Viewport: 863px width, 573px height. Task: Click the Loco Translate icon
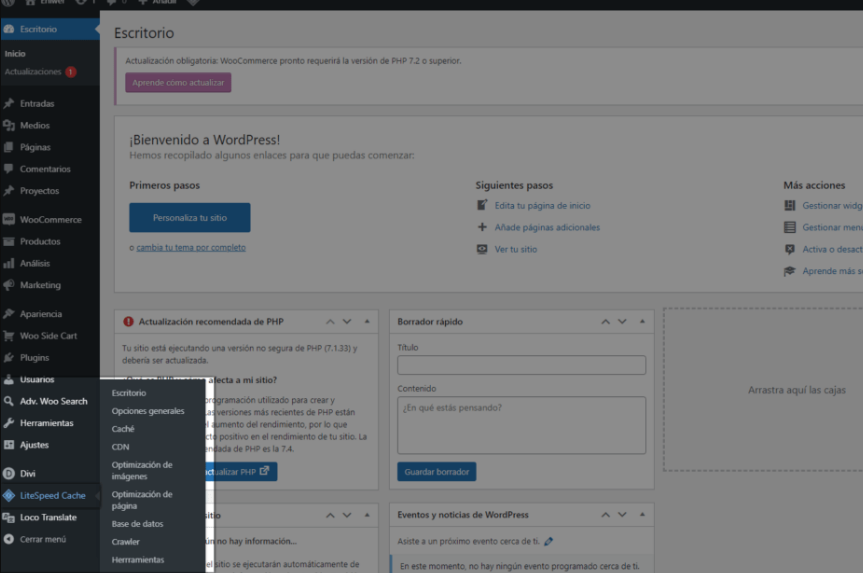click(9, 517)
